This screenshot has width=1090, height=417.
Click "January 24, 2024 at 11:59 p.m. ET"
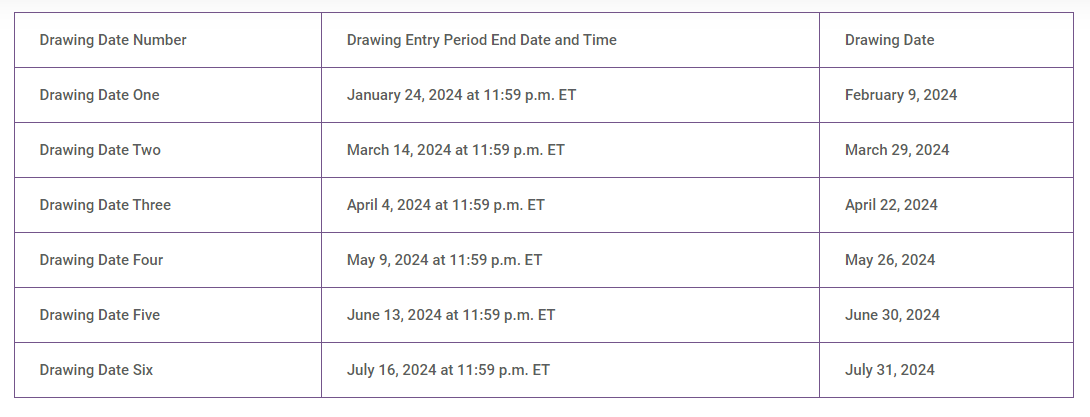[x=461, y=95]
